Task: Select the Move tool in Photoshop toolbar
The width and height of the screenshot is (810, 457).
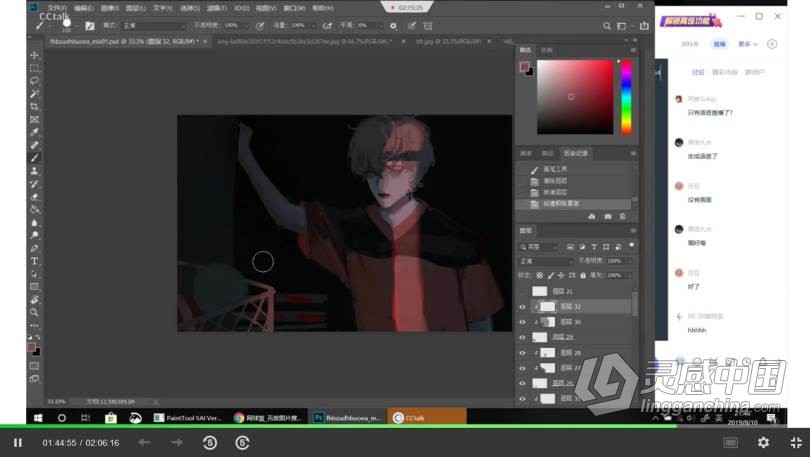Action: 35,55
